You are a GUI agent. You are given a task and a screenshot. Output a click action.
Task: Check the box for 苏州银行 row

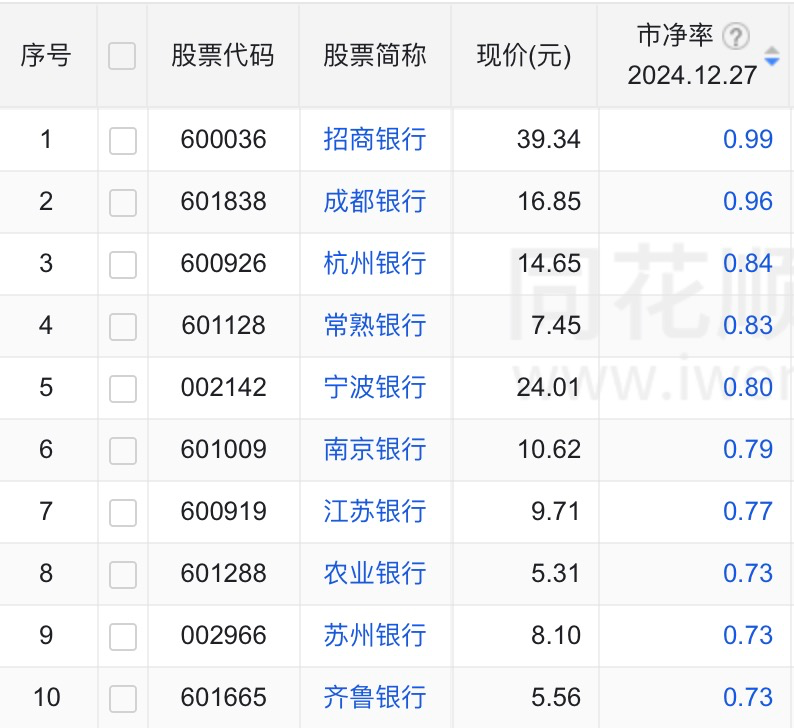pos(123,636)
